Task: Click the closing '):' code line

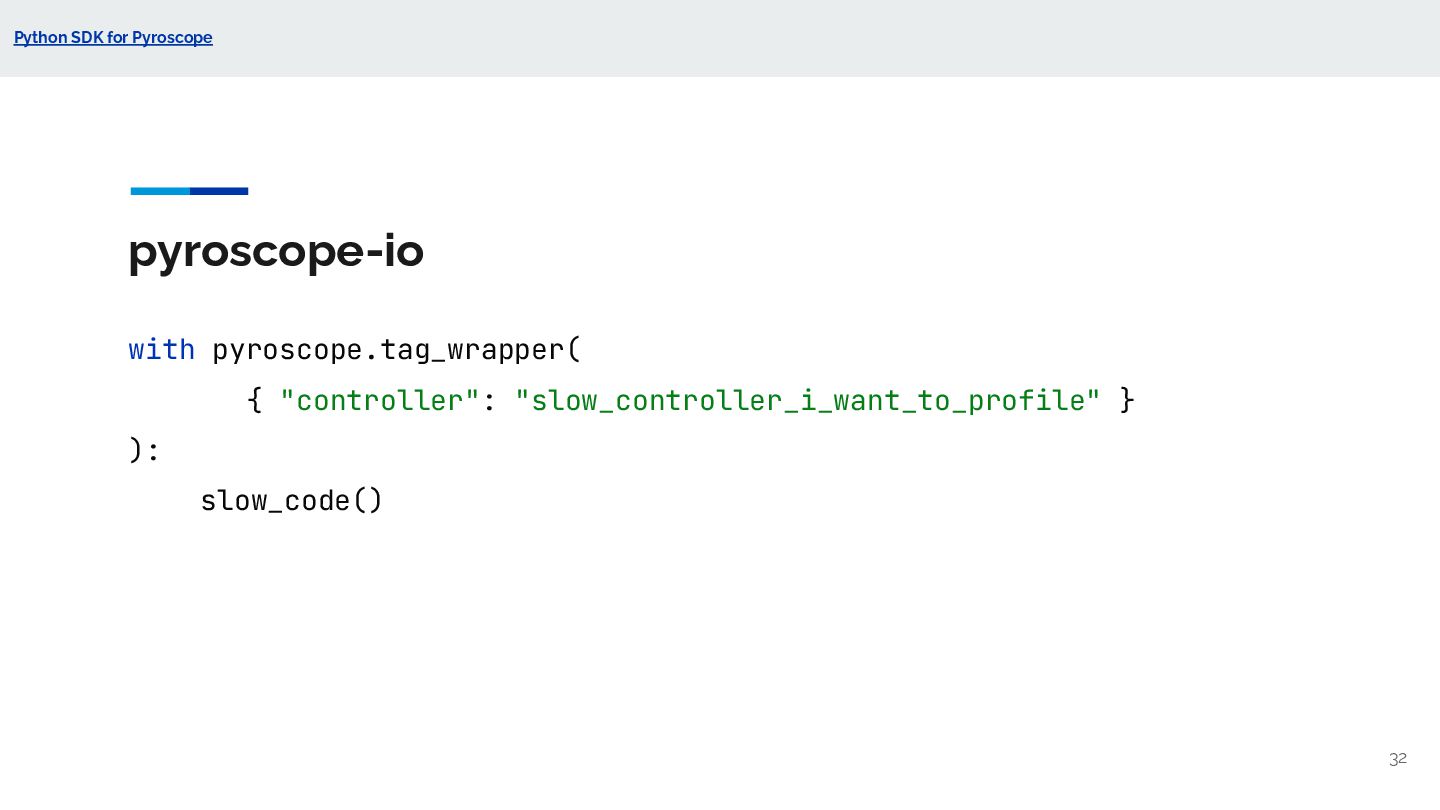Action: [x=144, y=451]
